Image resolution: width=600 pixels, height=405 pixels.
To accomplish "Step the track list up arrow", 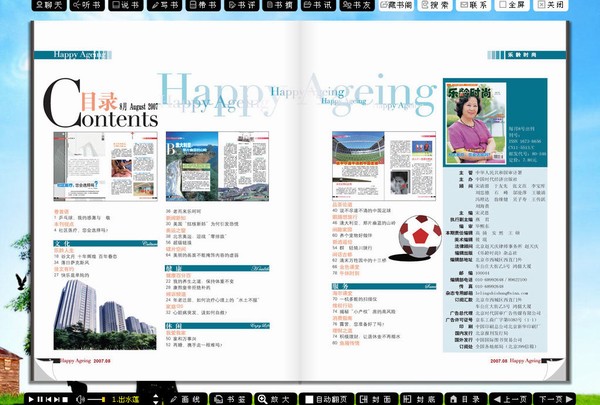I will pos(155,396).
